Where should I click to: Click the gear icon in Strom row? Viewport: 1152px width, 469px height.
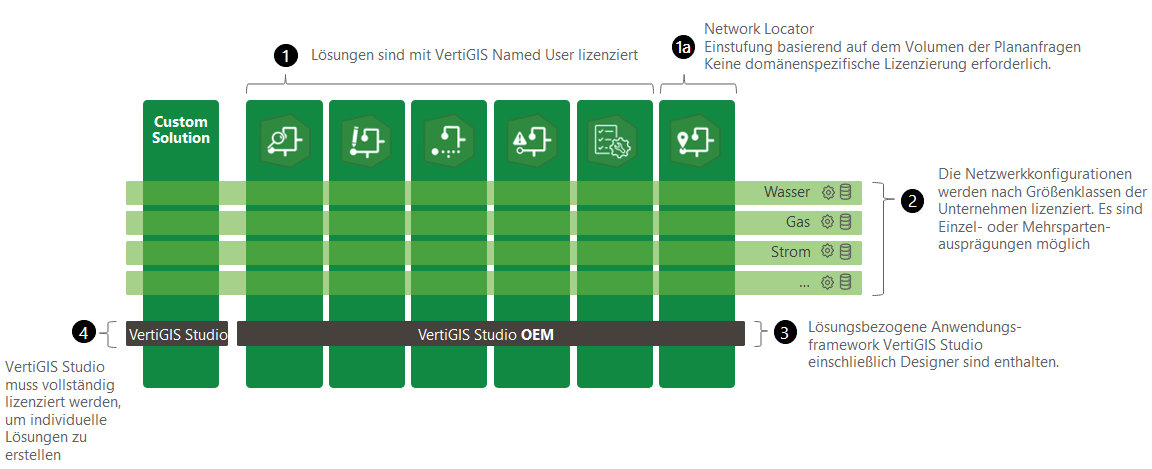point(828,252)
